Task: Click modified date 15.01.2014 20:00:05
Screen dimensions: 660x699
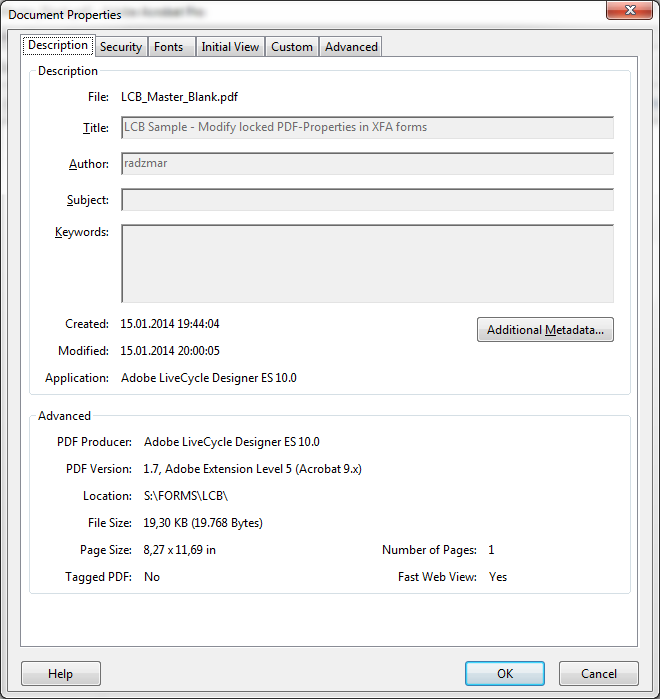Action: click(x=170, y=351)
